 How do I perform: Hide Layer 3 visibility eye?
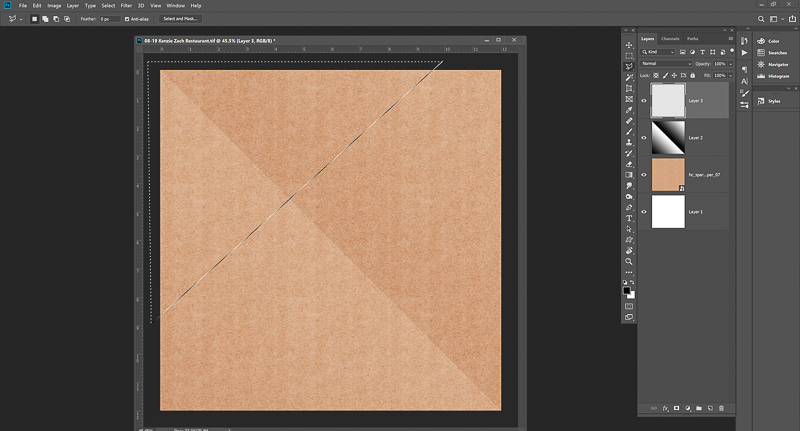pos(645,101)
